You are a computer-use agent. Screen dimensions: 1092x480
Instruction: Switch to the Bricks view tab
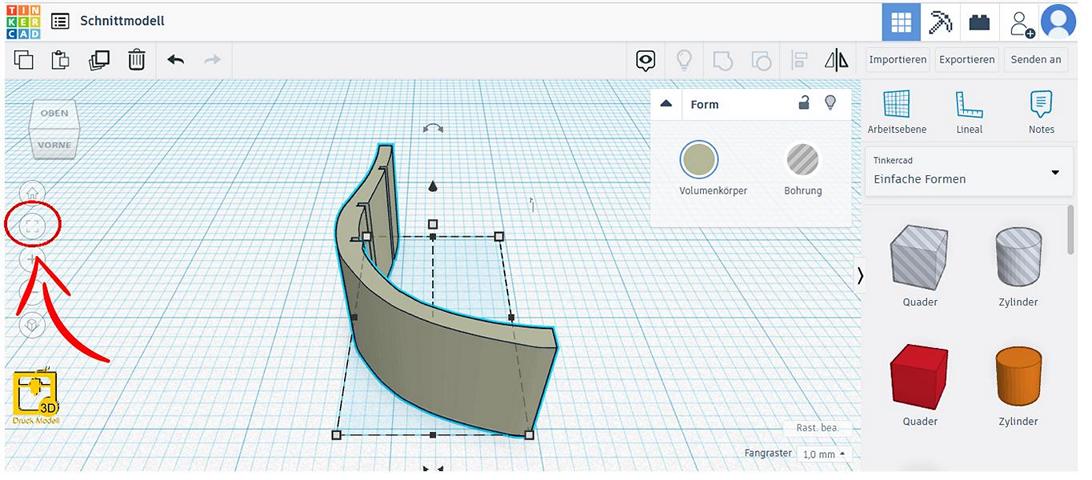[979, 21]
